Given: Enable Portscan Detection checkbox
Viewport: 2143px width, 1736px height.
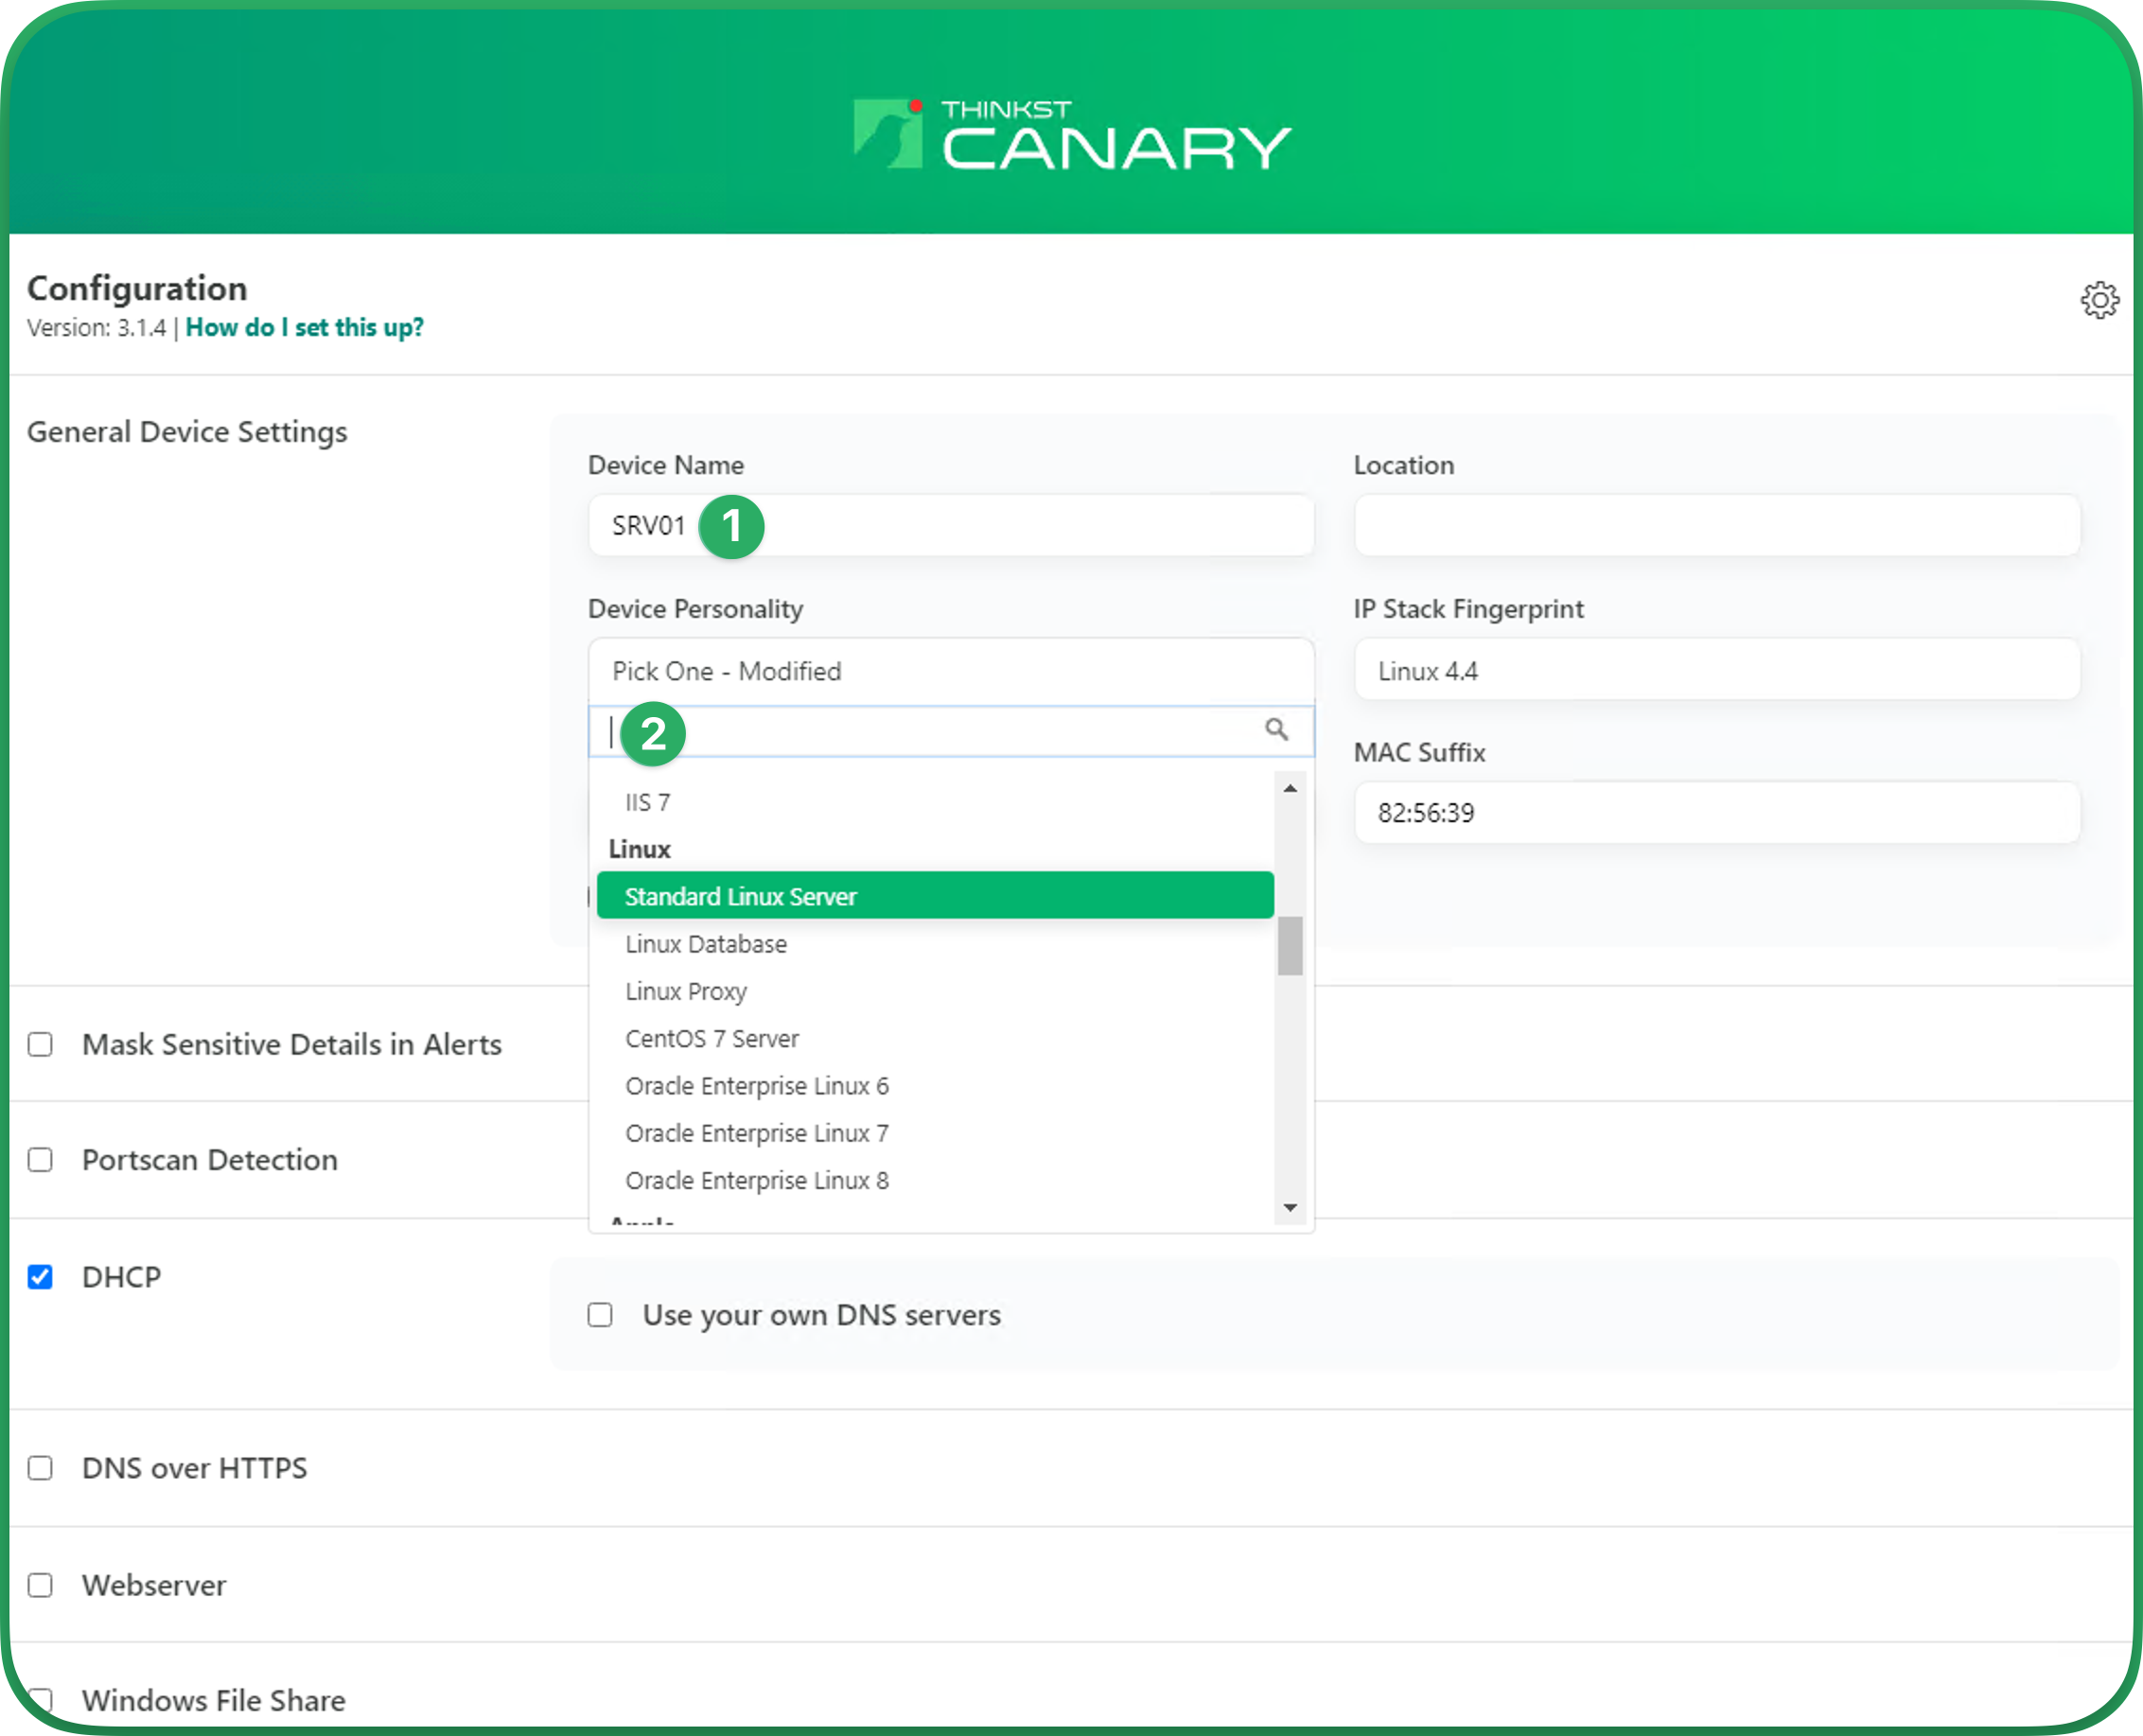Looking at the screenshot, I should pos(40,1160).
